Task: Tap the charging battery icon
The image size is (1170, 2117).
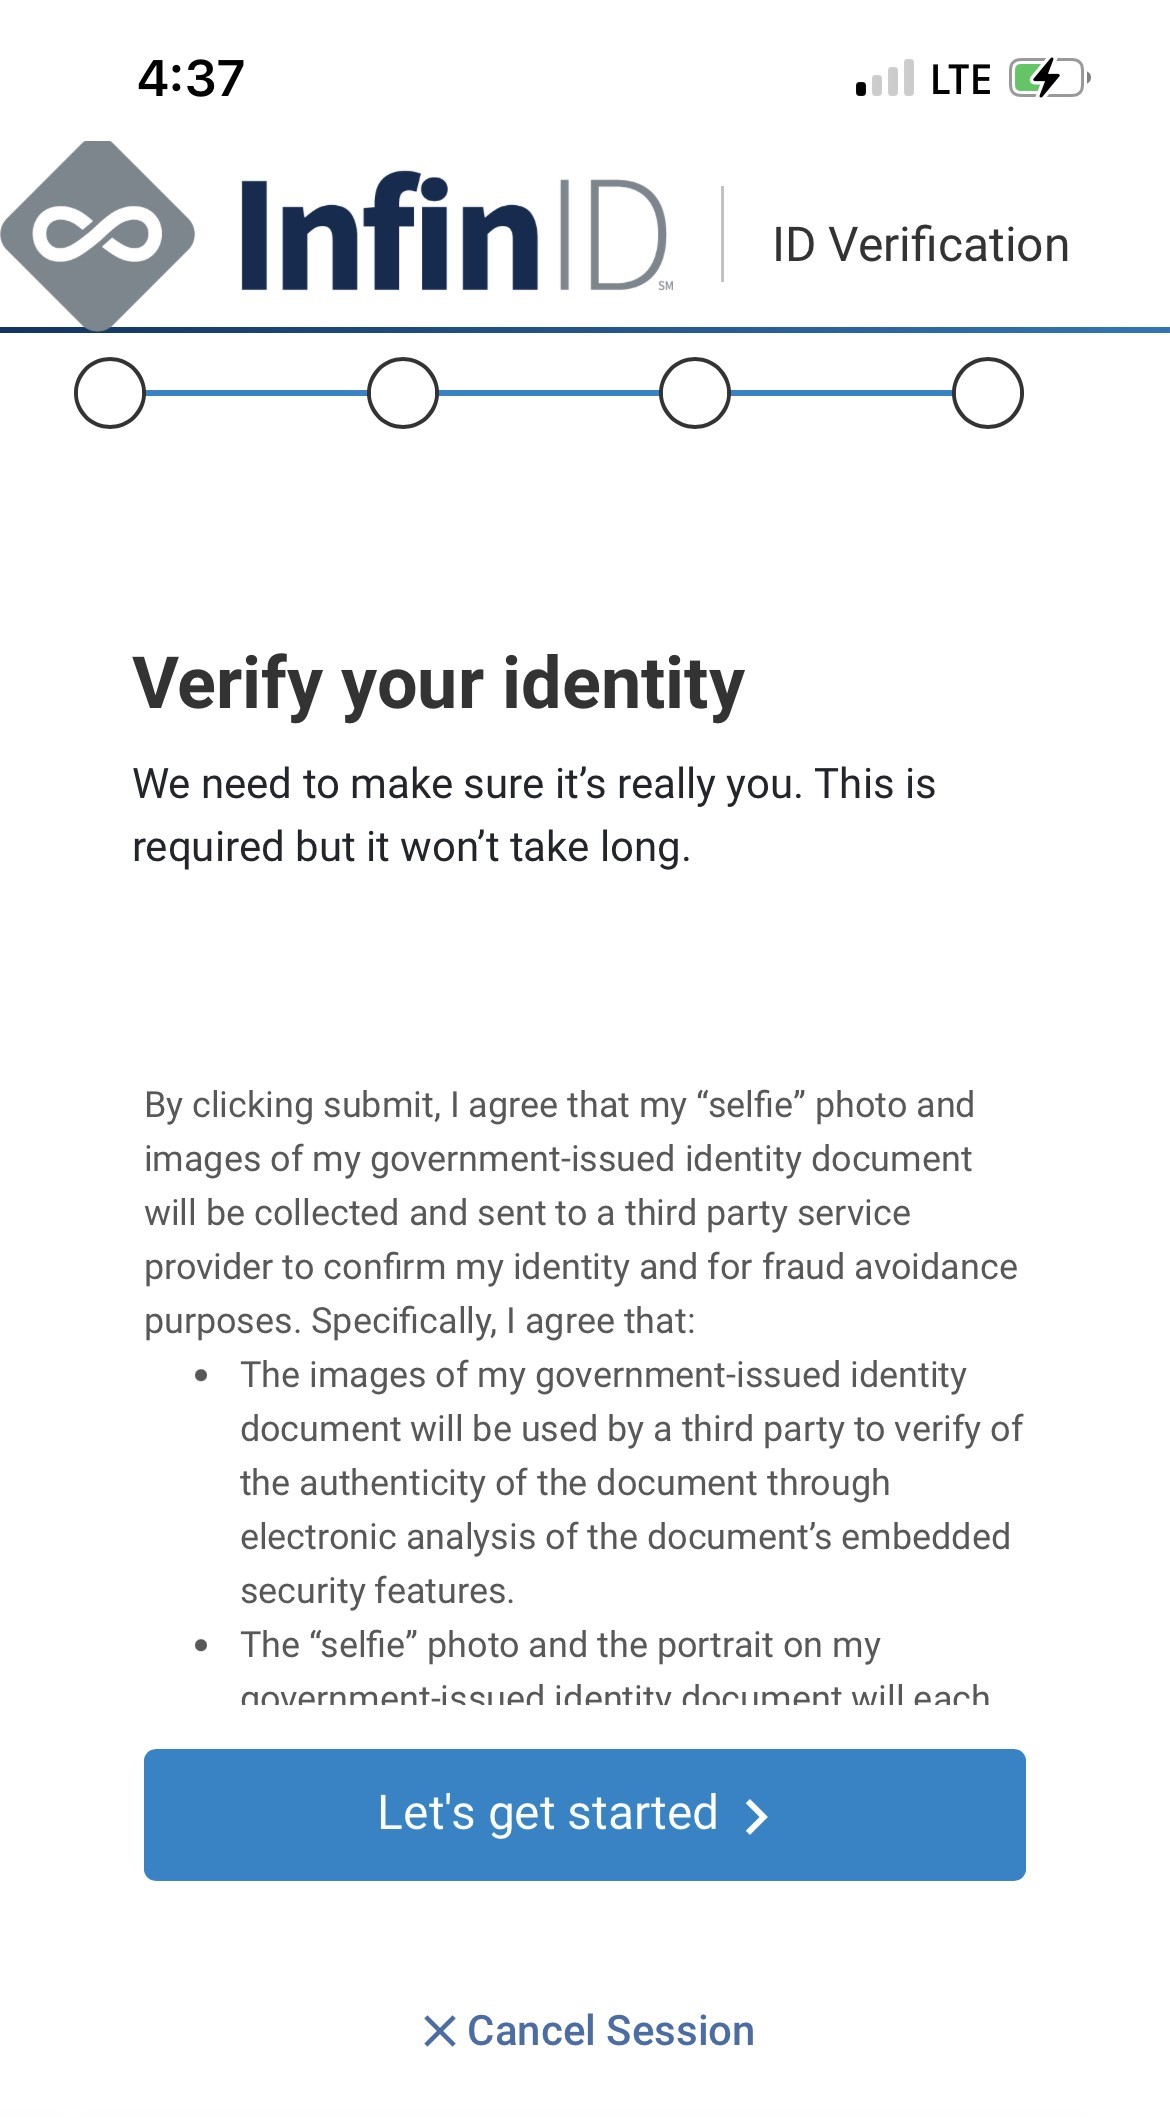Action: coord(1047,78)
